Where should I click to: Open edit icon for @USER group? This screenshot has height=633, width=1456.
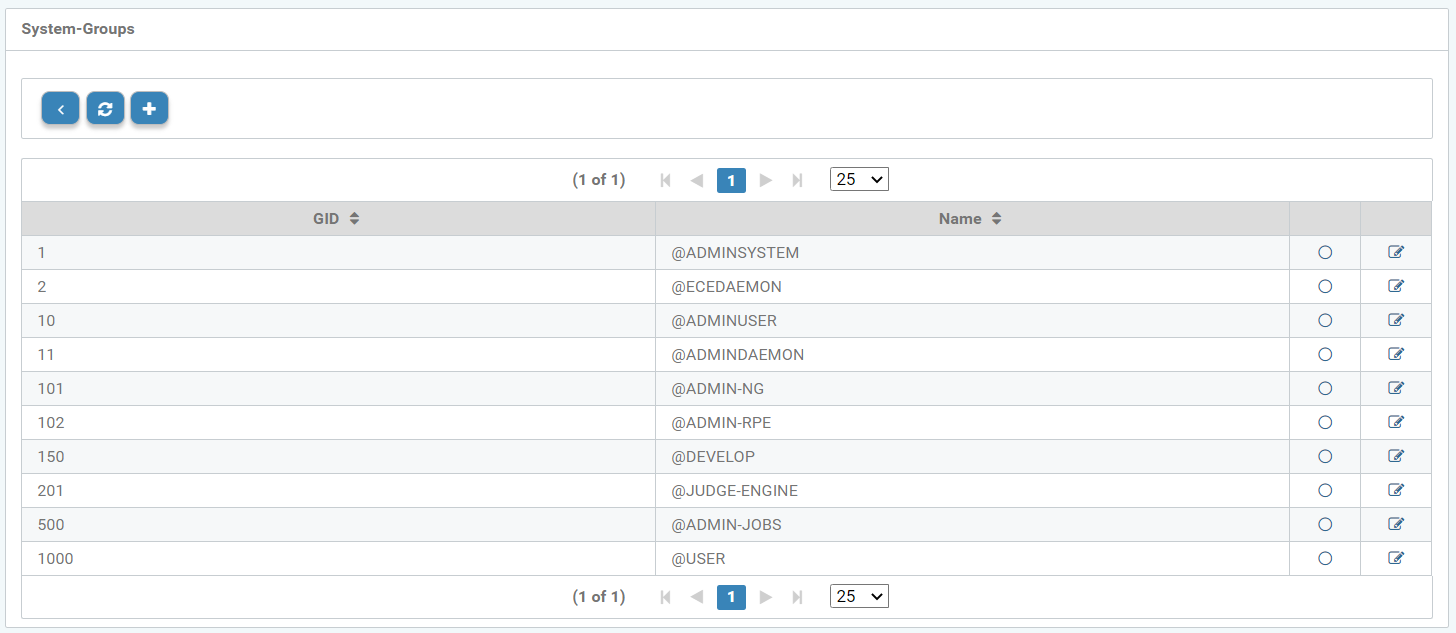(x=1396, y=559)
